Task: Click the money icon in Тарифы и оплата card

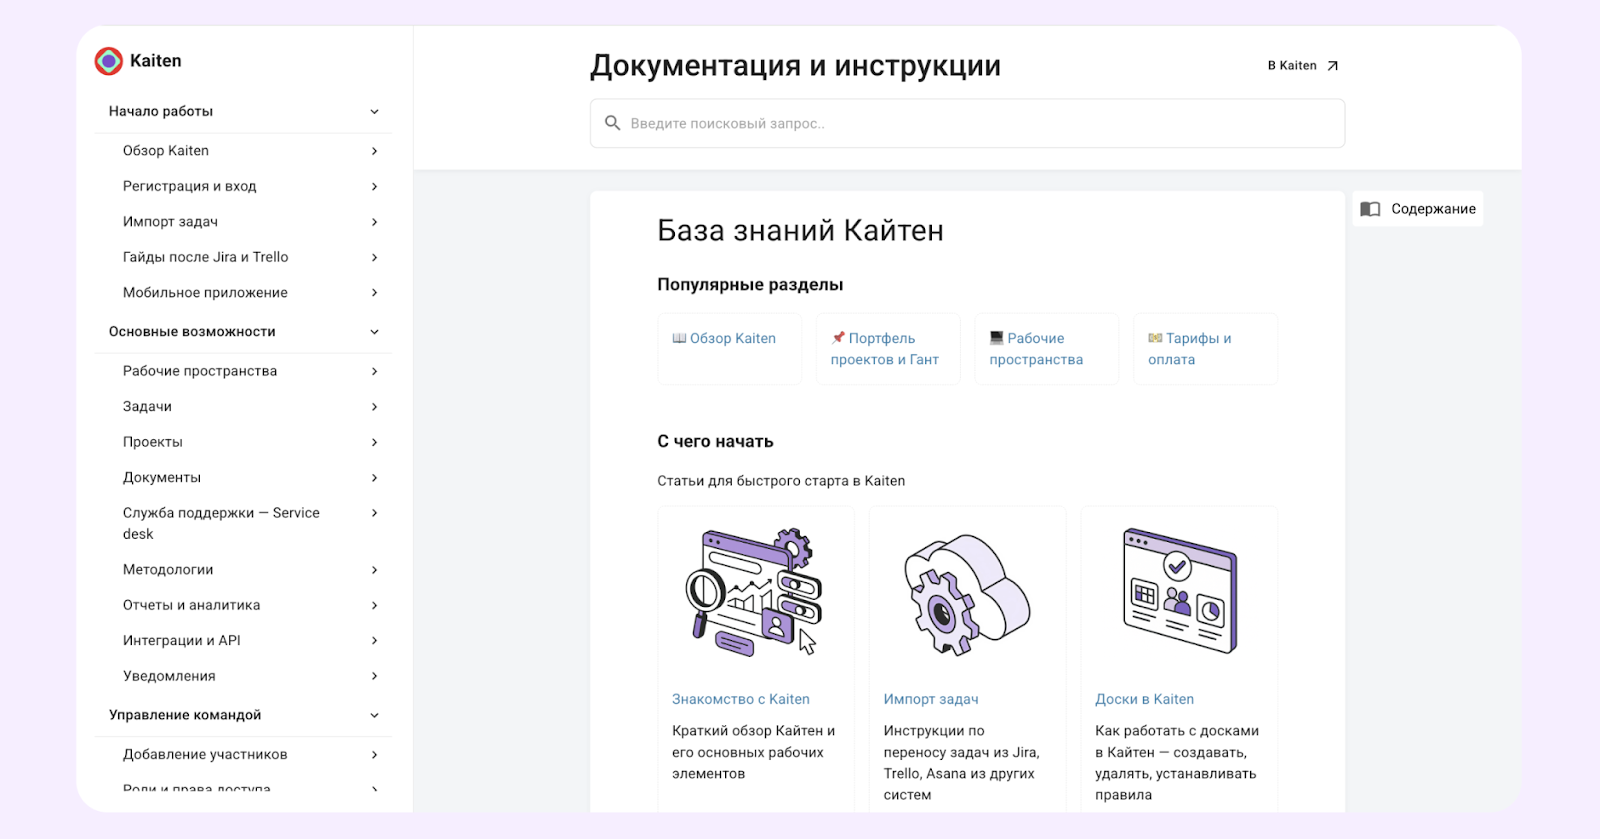Action: click(x=1155, y=338)
